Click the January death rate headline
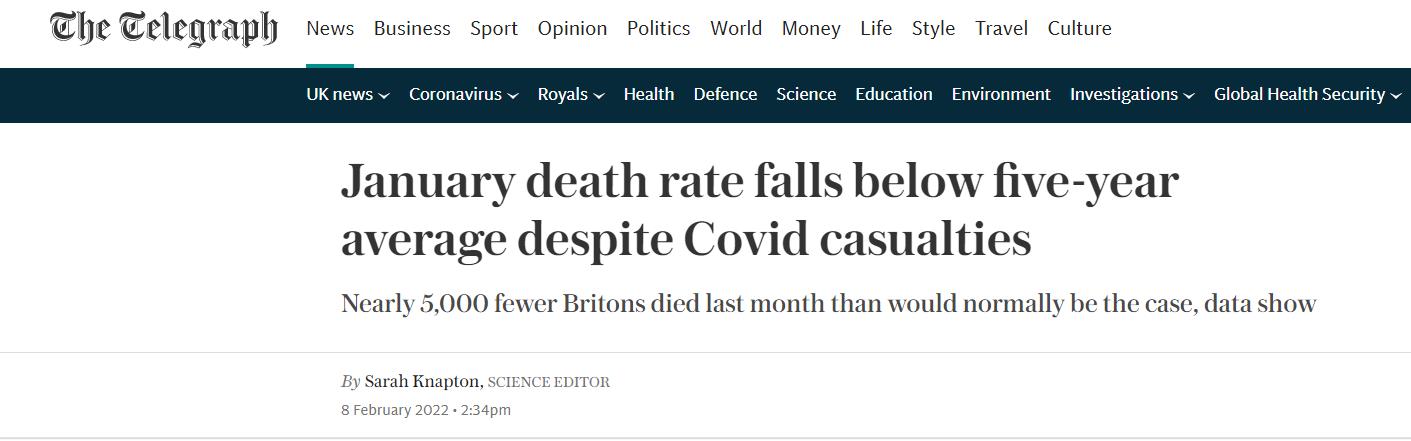Image resolution: width=1411 pixels, height=441 pixels. [x=760, y=211]
